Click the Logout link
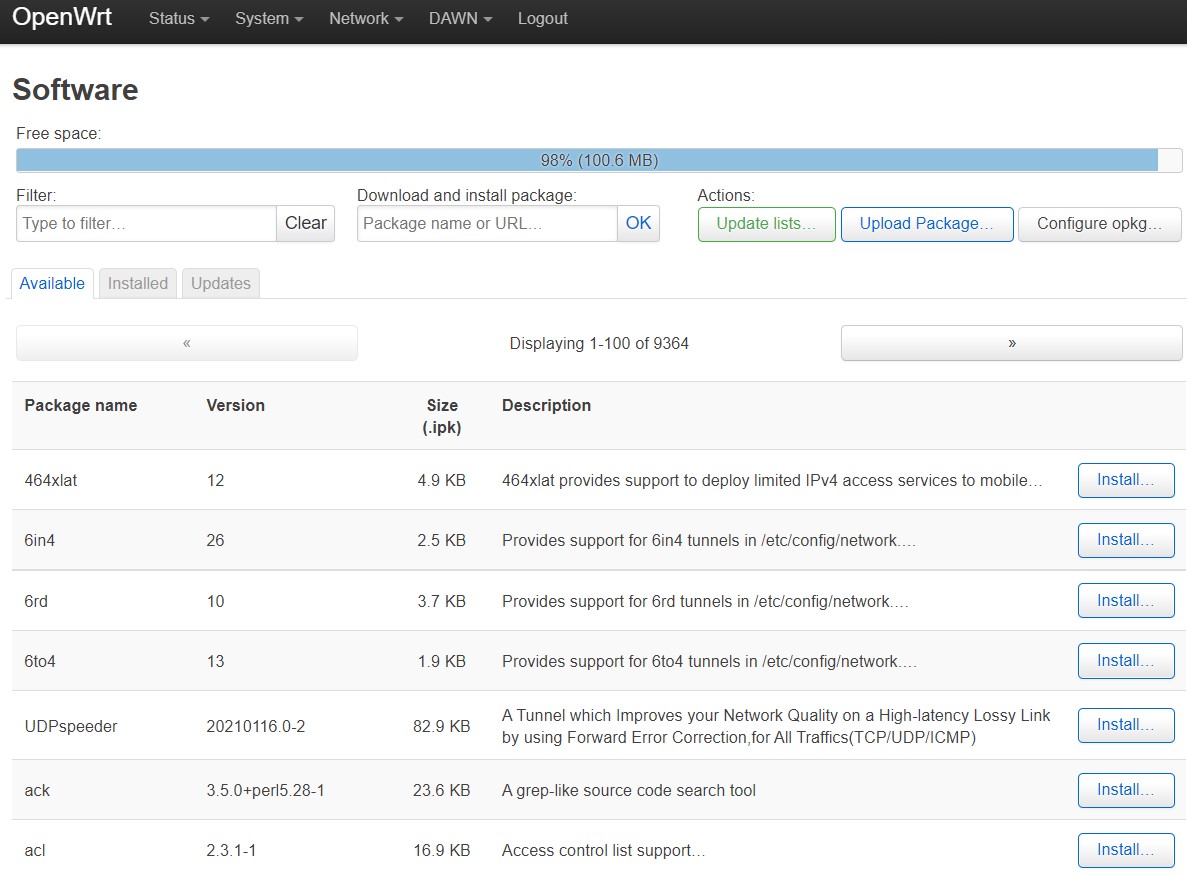Viewport: 1187px width, 876px height. pos(542,19)
